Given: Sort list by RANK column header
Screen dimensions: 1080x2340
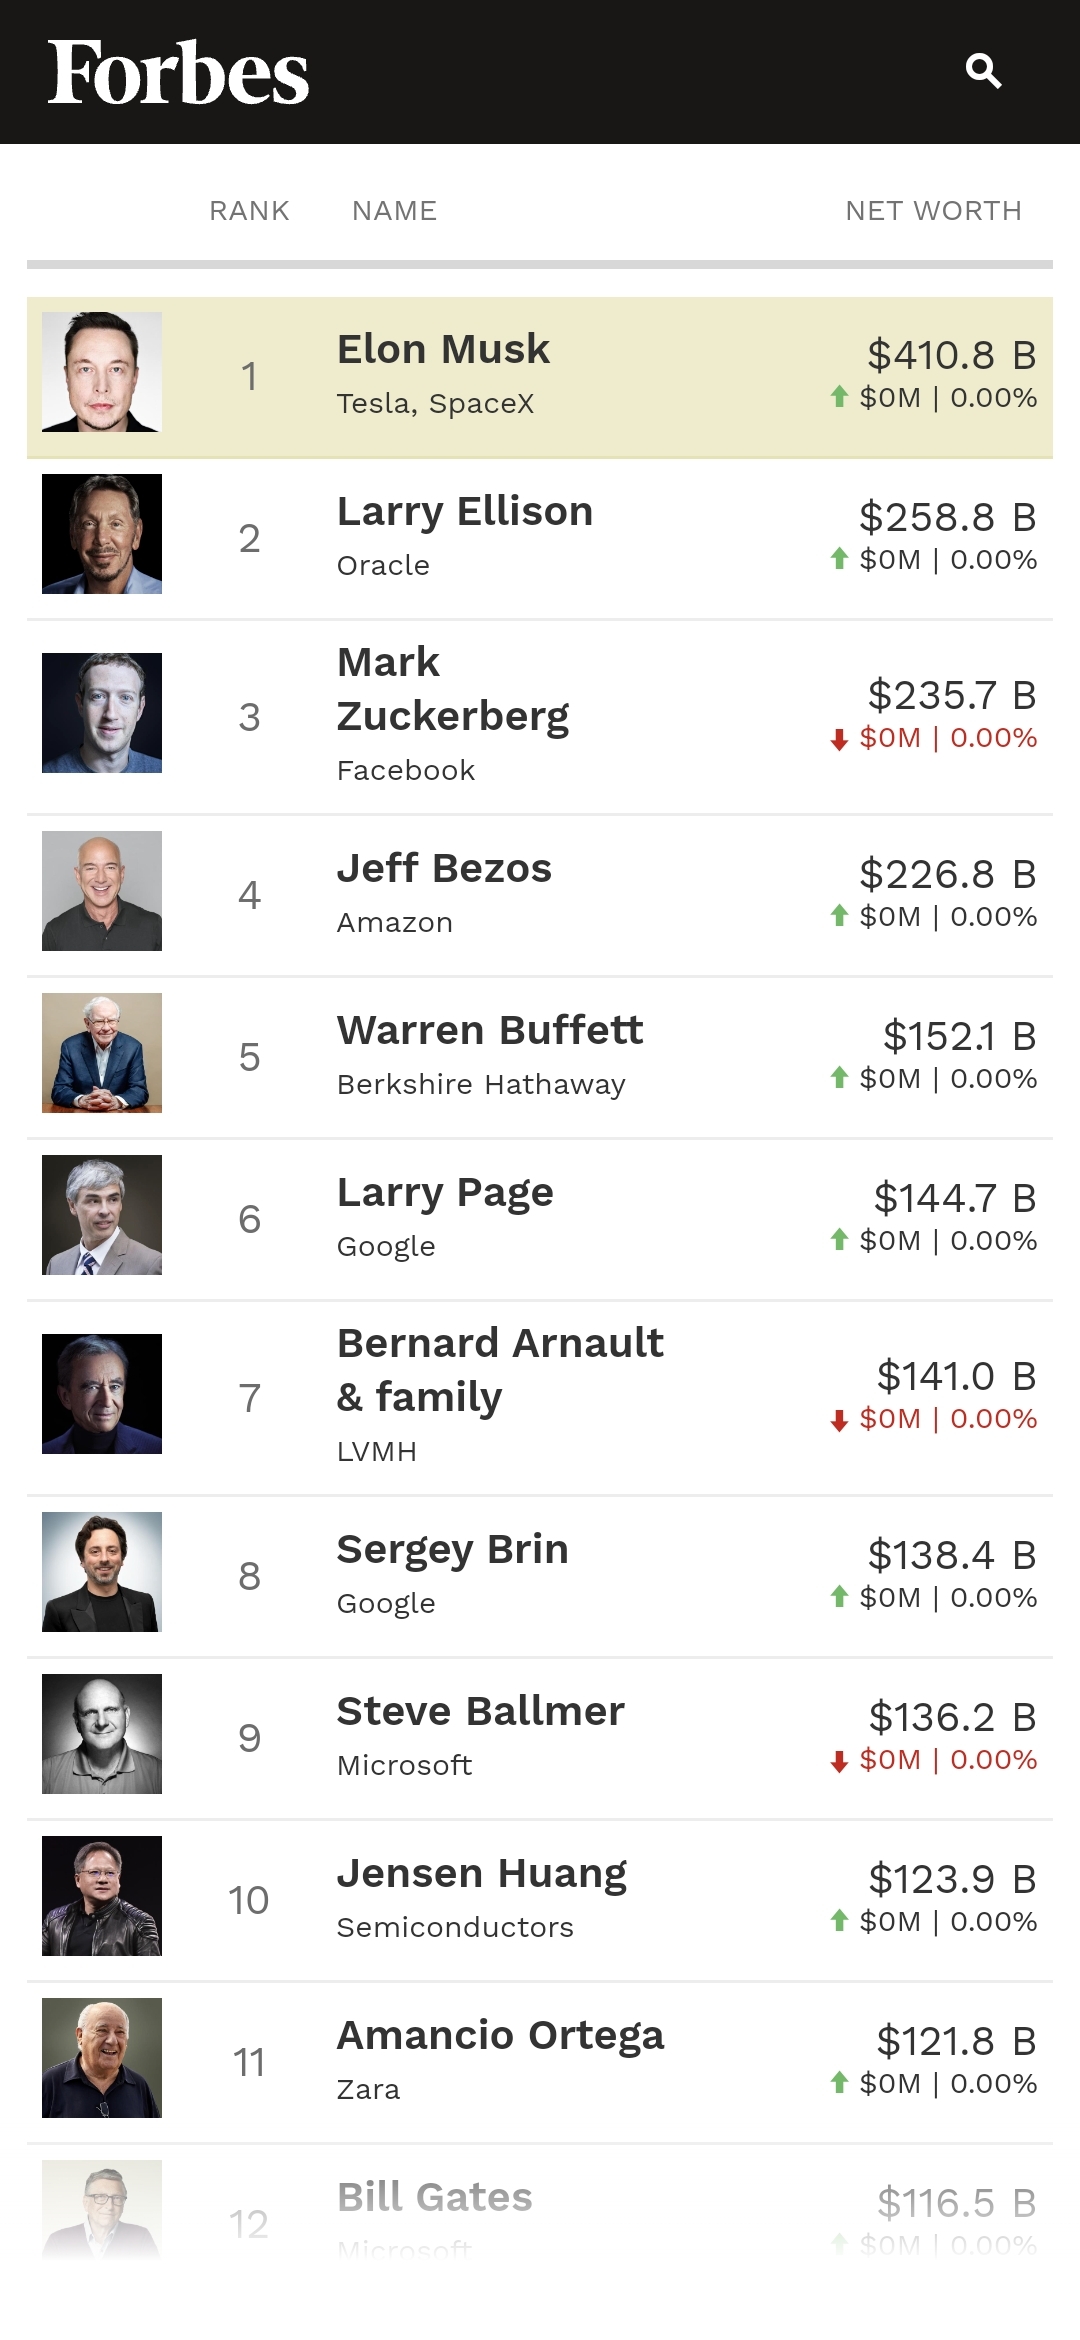Looking at the screenshot, I should pos(249,211).
